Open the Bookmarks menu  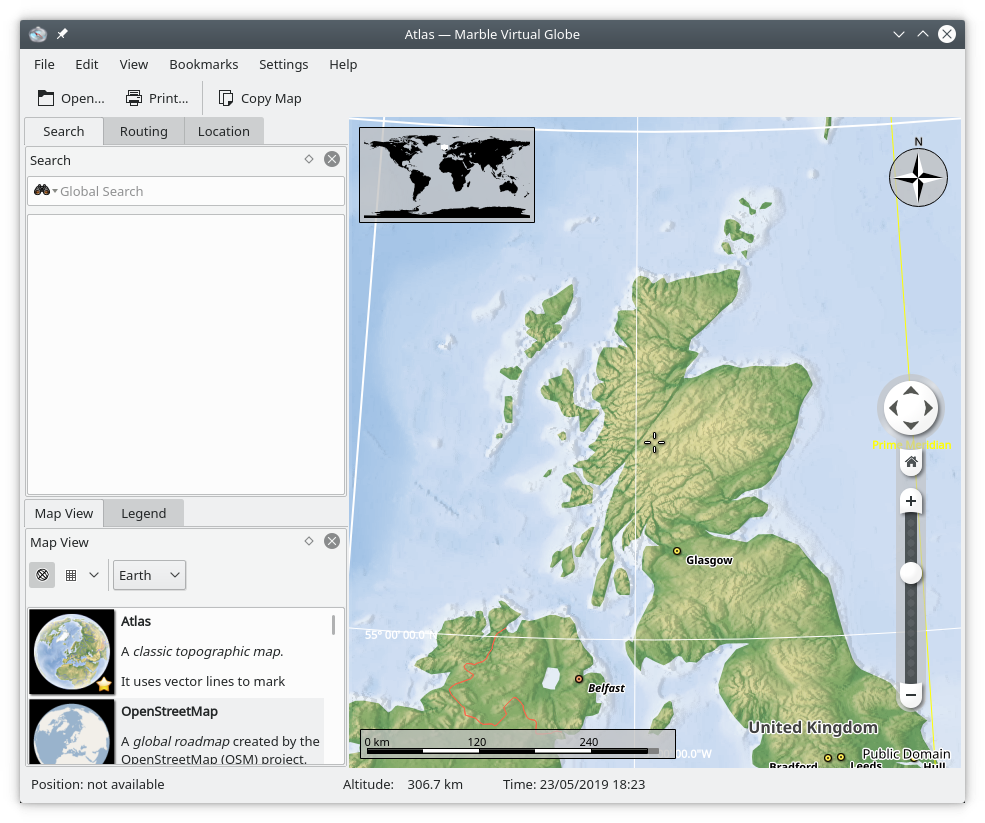(203, 64)
